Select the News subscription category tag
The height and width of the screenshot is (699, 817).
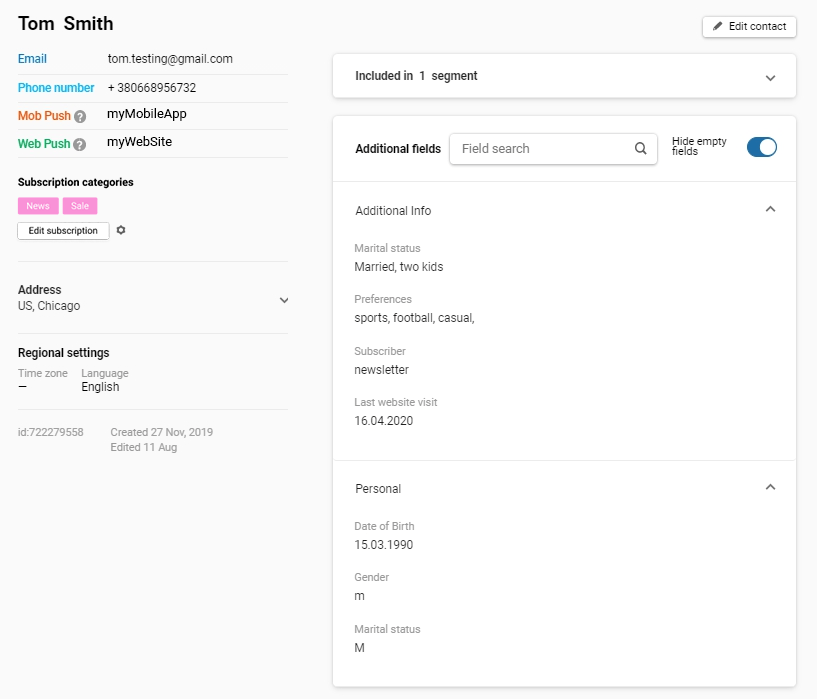38,206
